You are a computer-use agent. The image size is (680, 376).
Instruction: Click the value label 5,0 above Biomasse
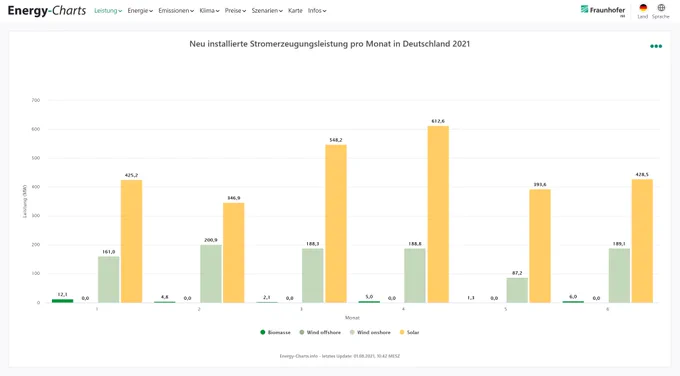coord(369,297)
